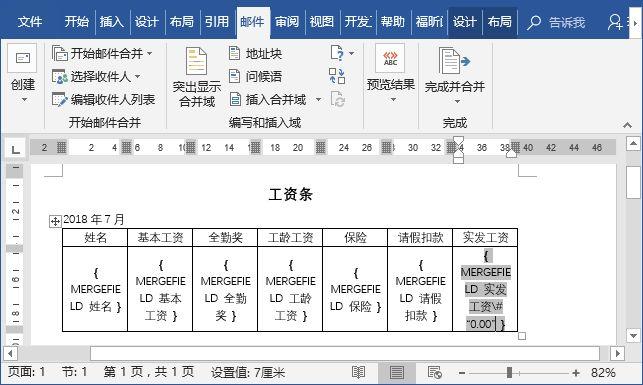Click the Match Fields icon
This screenshot has width=643, height=385.
pyautogui.click(x=337, y=76)
